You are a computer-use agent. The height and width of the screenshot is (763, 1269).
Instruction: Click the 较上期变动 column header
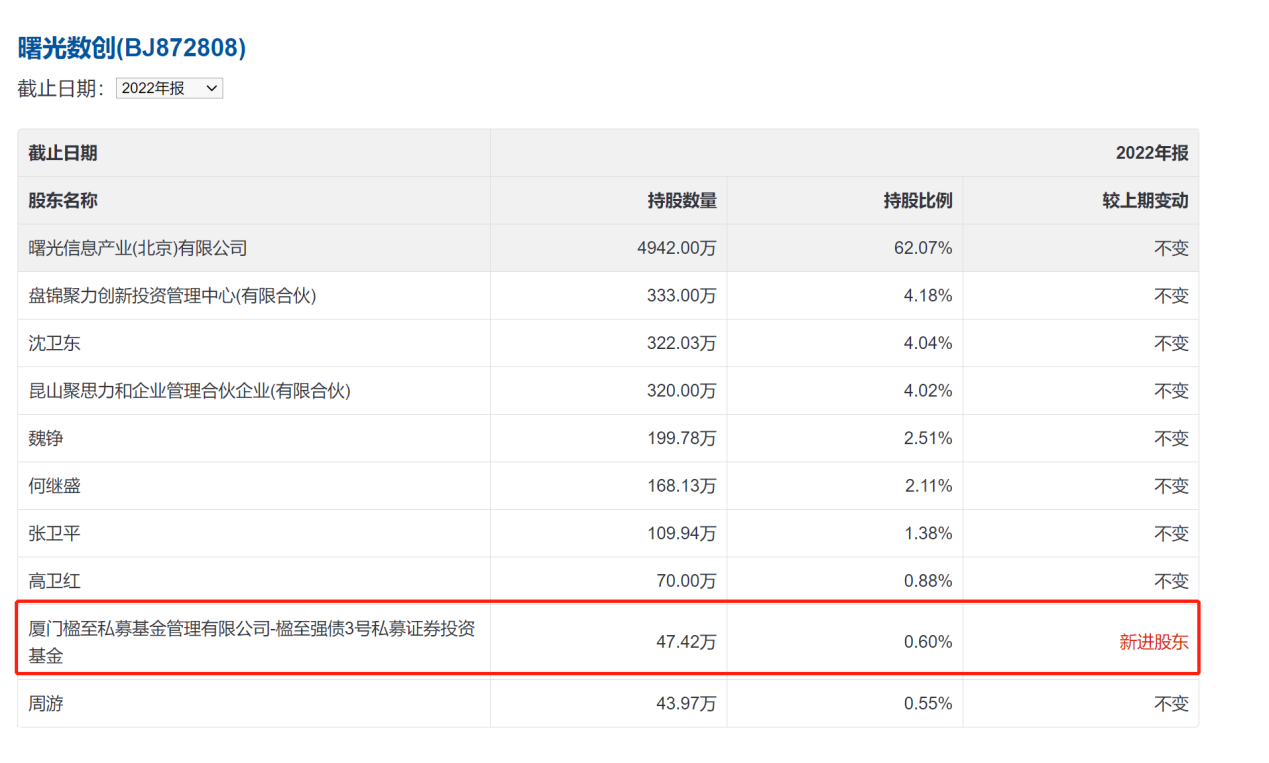1146,201
